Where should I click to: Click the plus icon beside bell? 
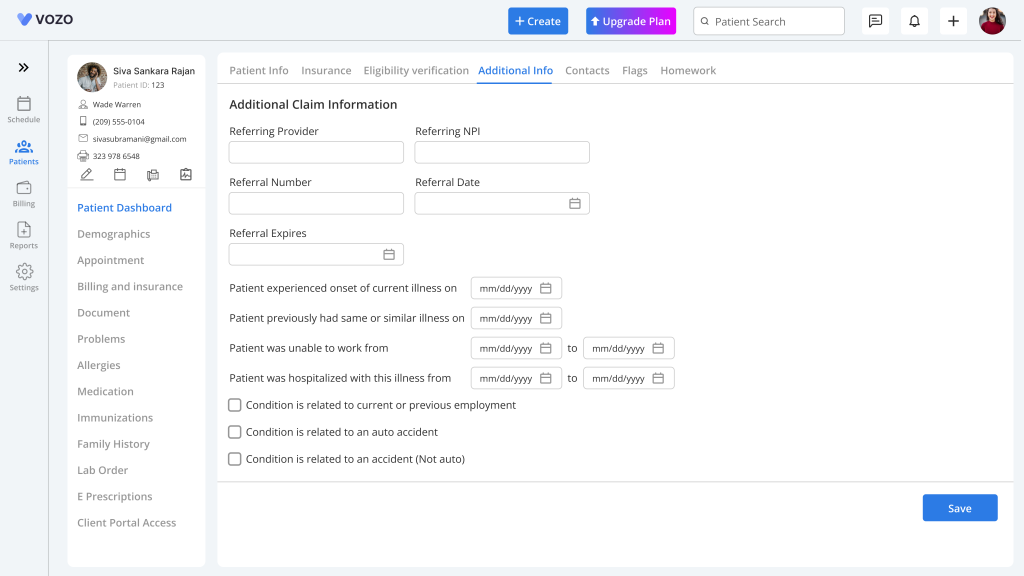click(x=953, y=21)
